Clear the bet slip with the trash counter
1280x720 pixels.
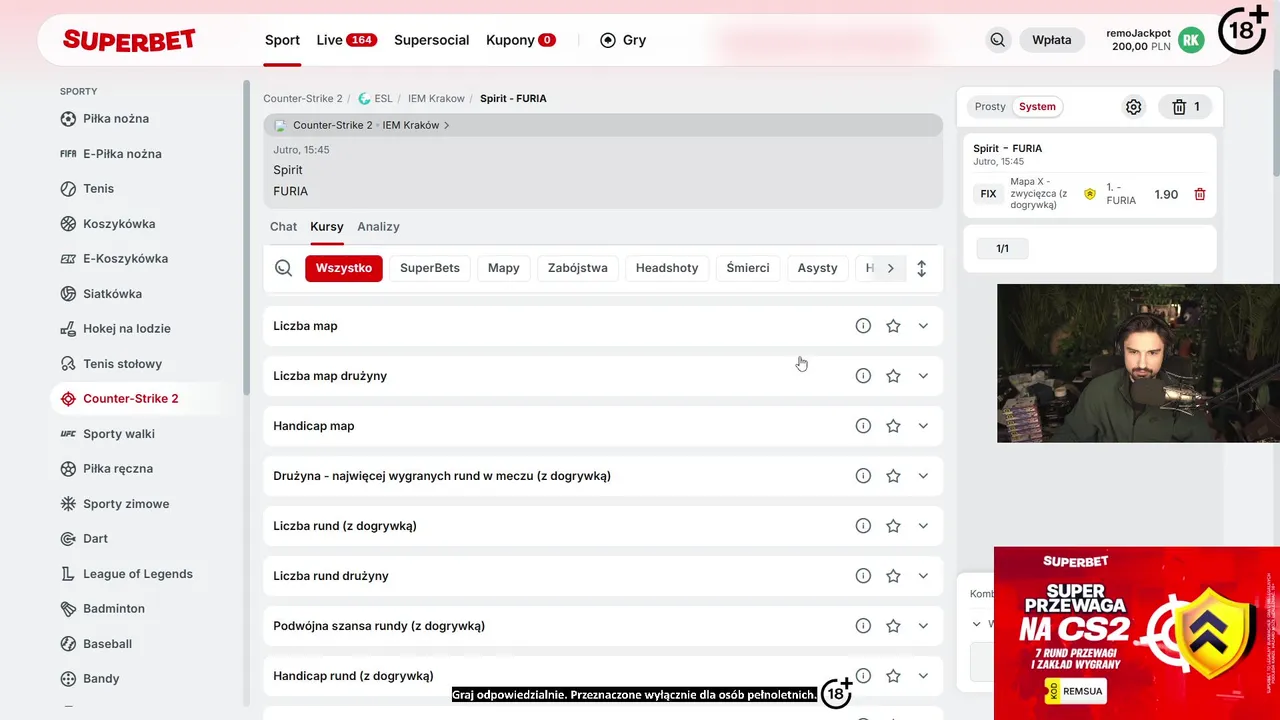click(x=1185, y=107)
